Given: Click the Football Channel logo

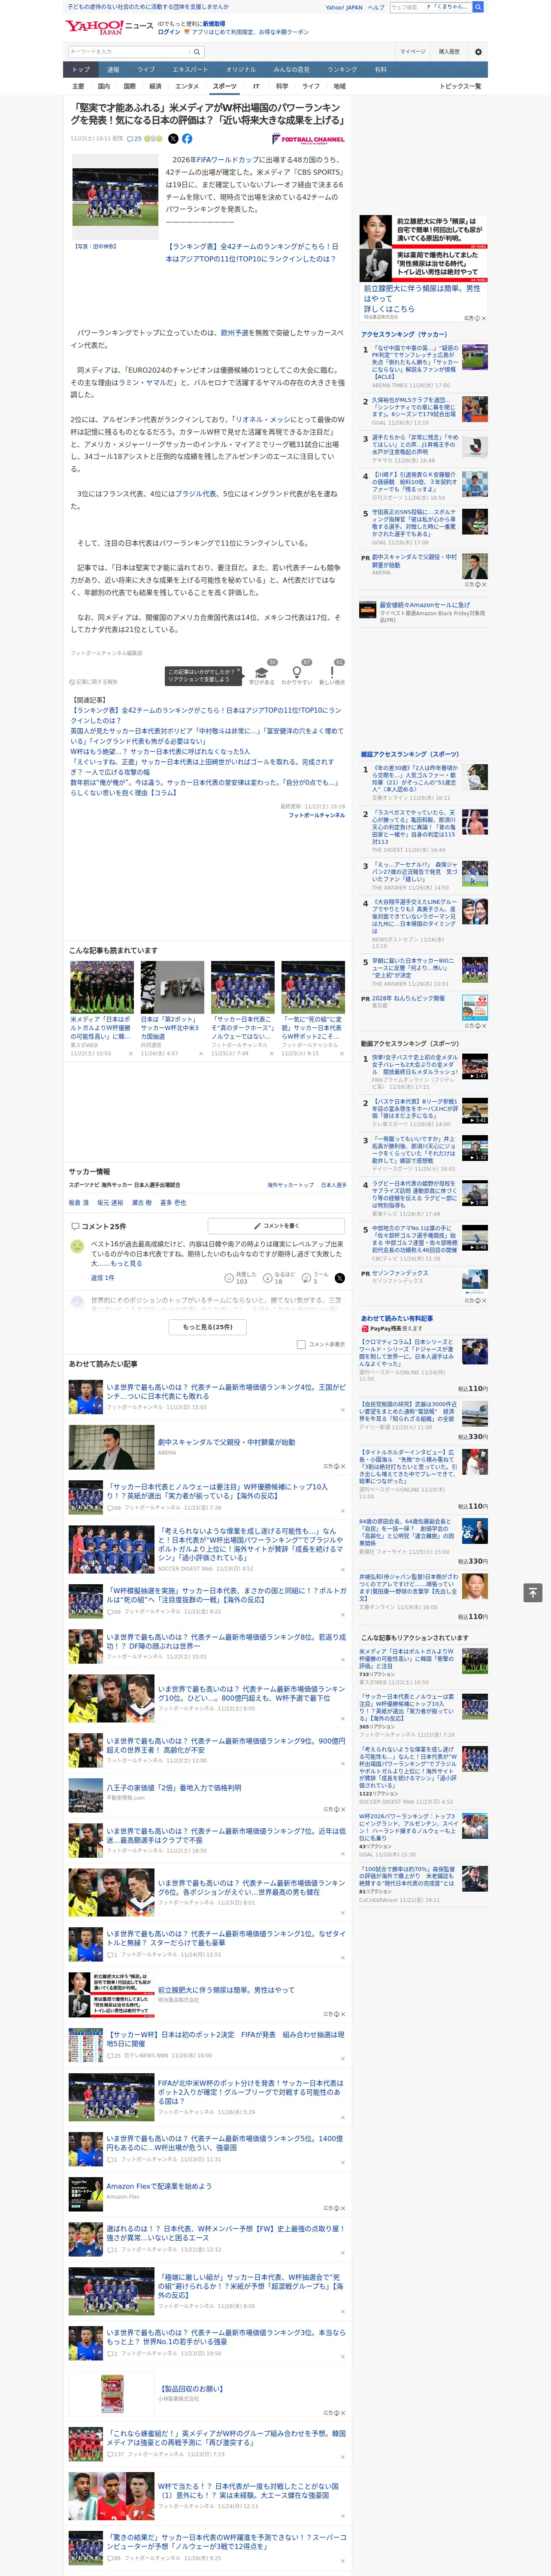Looking at the screenshot, I should [308, 139].
